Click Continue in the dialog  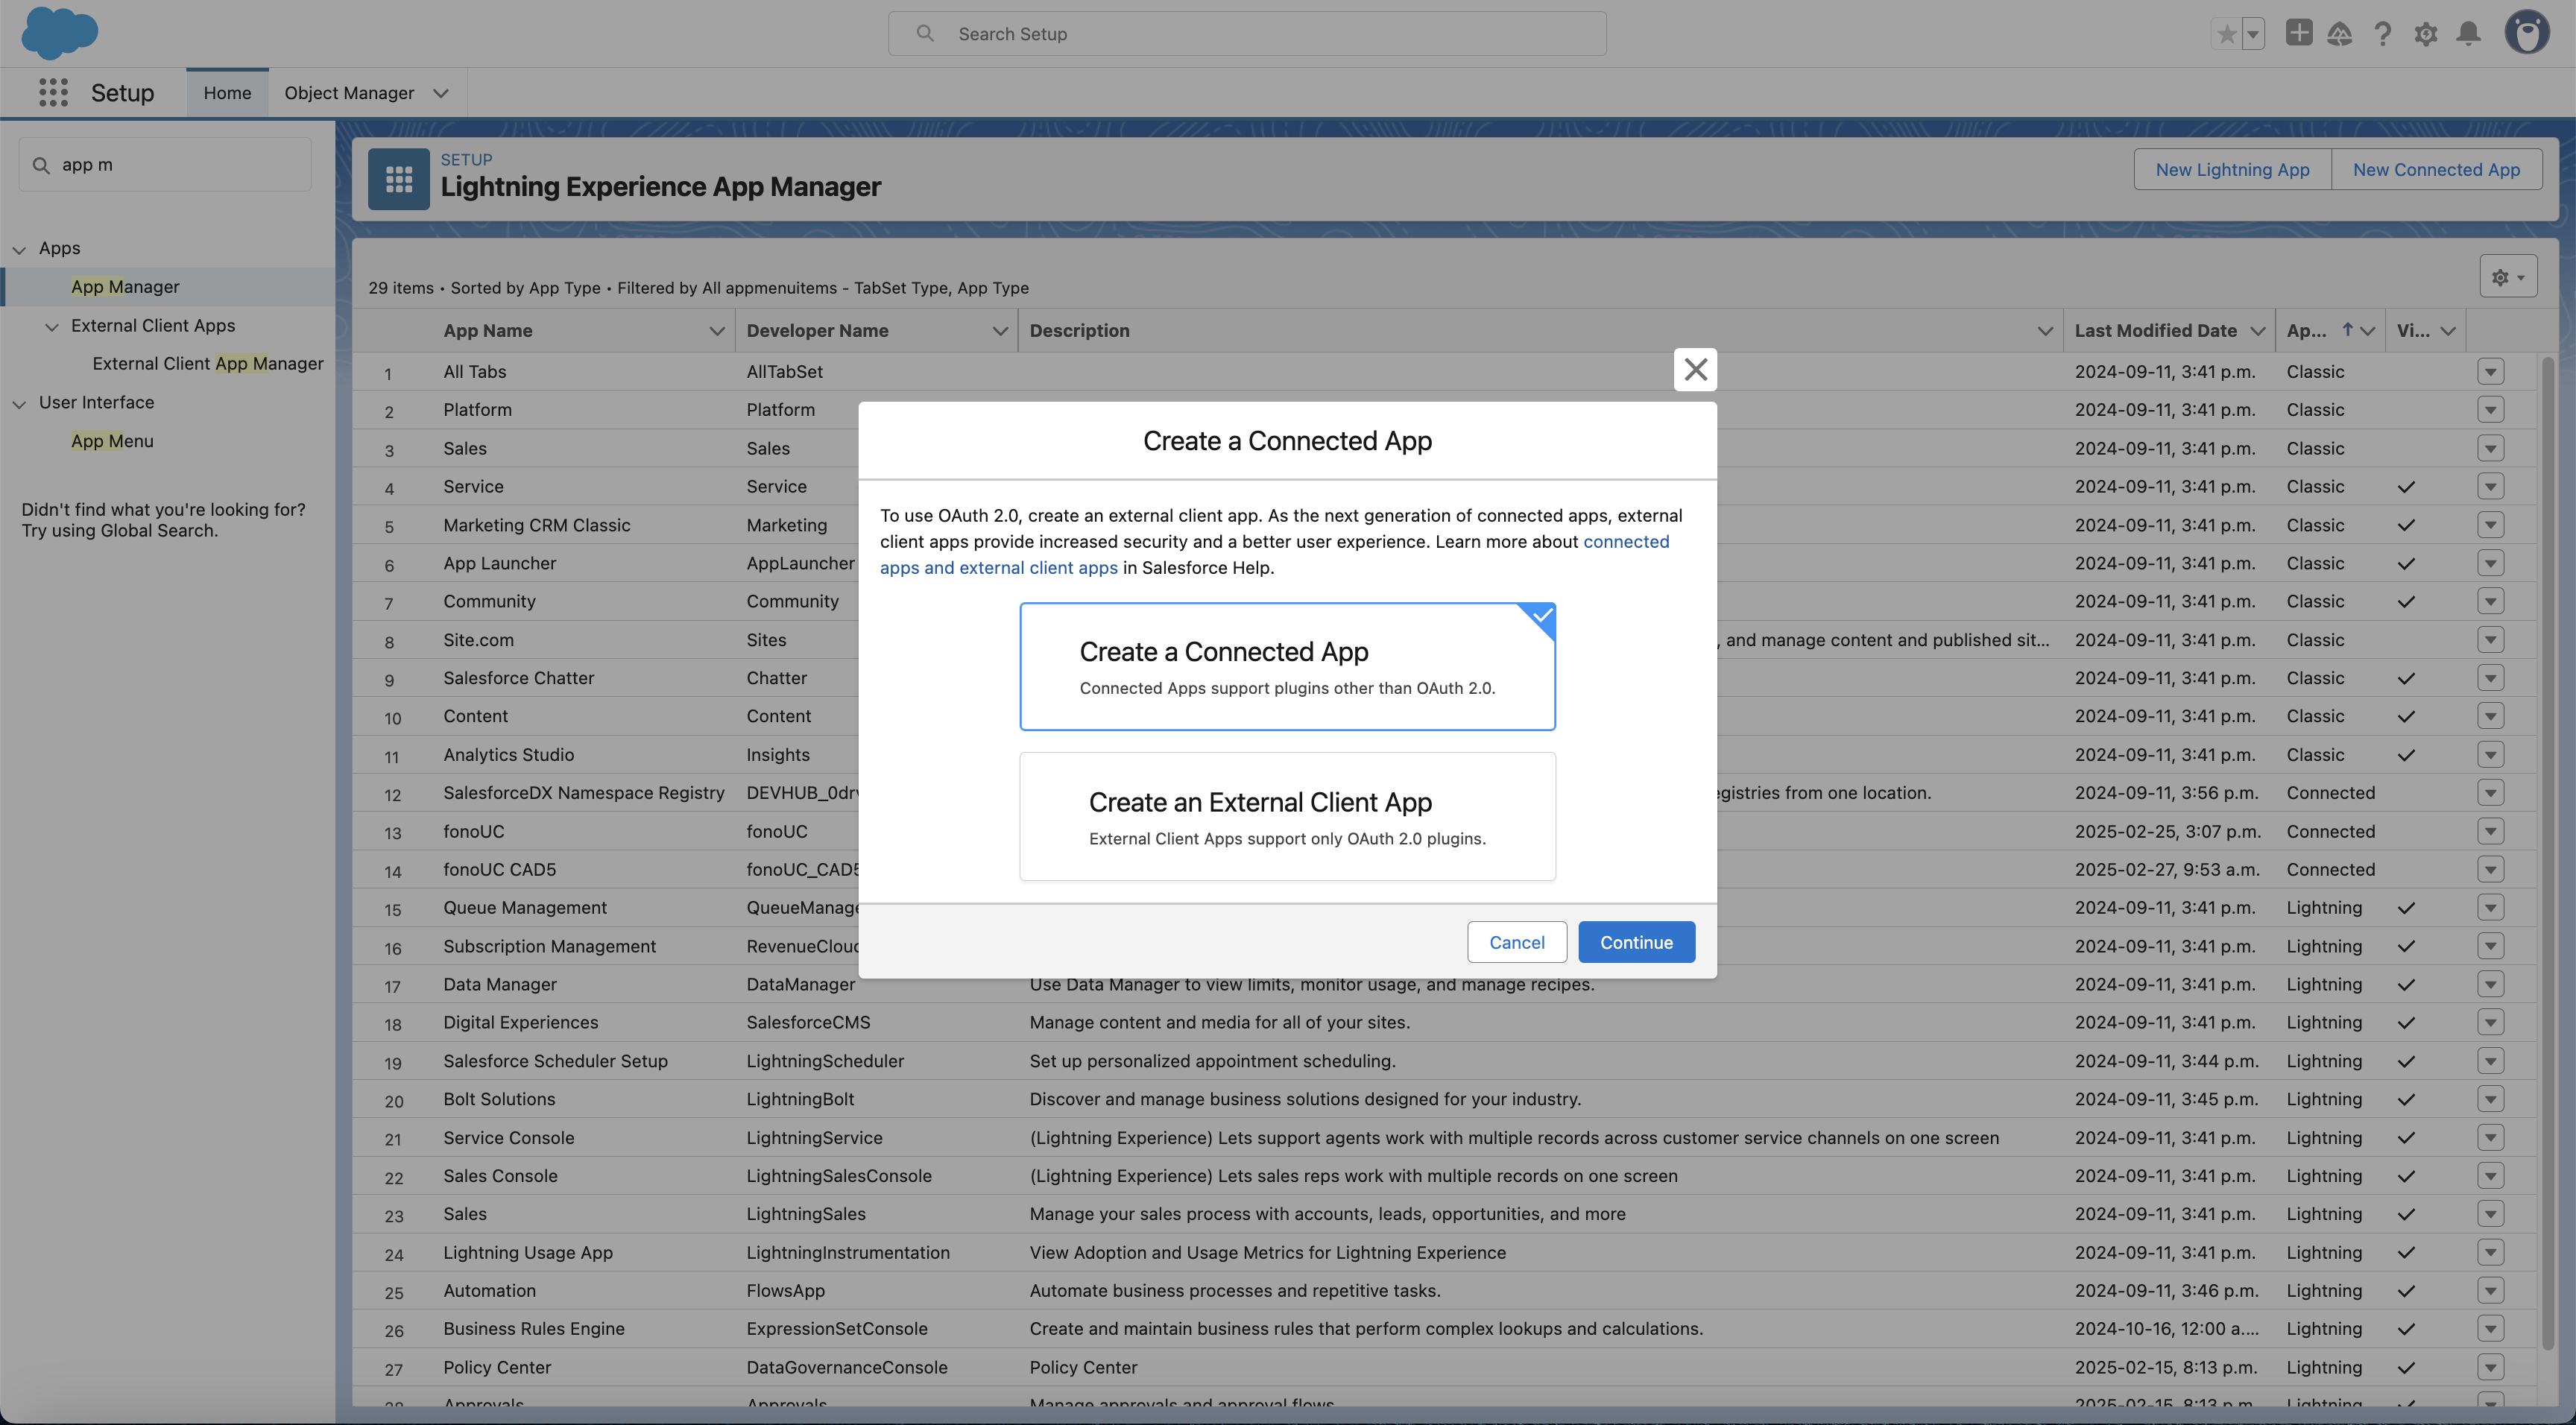click(x=1636, y=942)
